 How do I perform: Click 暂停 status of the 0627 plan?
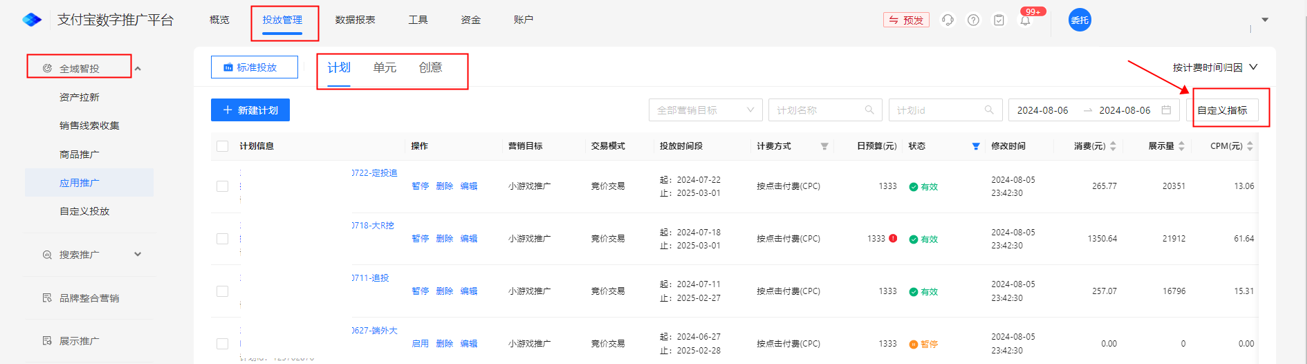pos(923,344)
